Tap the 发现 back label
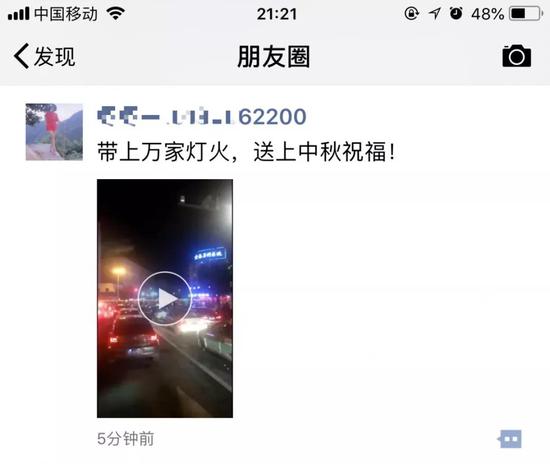Viewport: 550px width, 464px height. pyautogui.click(x=54, y=56)
